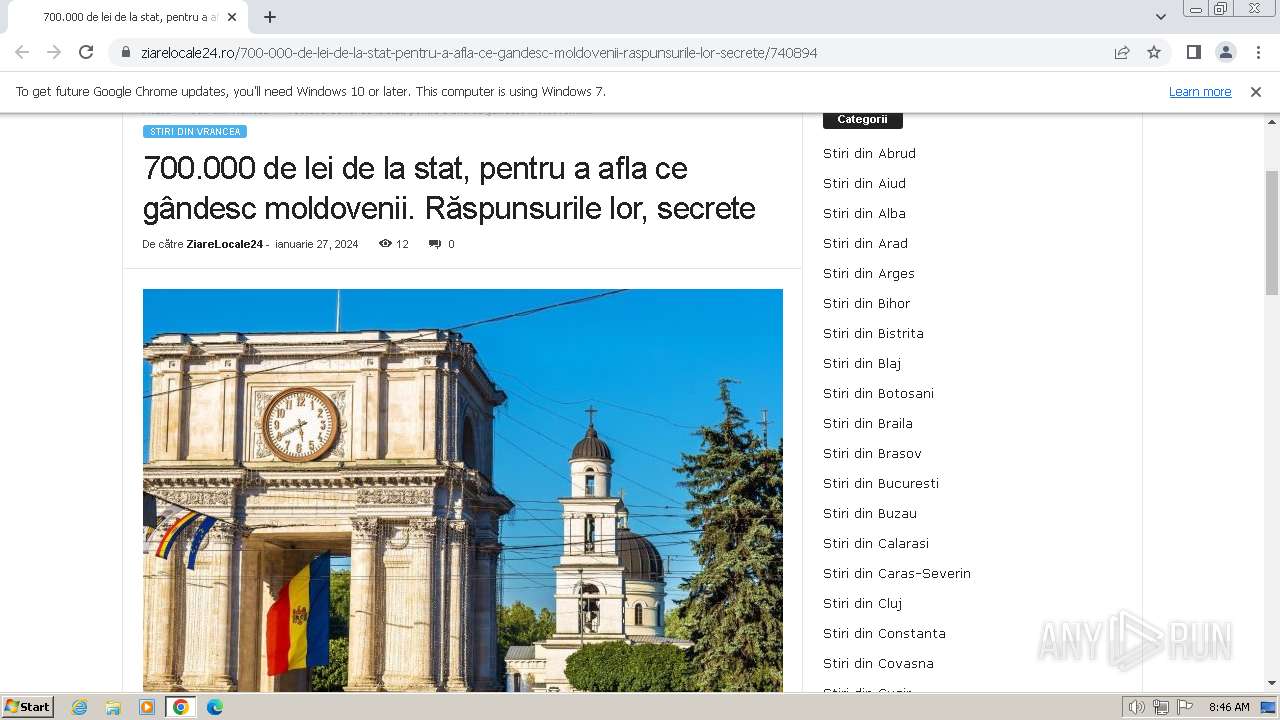Click the article headline text
The image size is (1280, 720).
pyautogui.click(x=449, y=188)
